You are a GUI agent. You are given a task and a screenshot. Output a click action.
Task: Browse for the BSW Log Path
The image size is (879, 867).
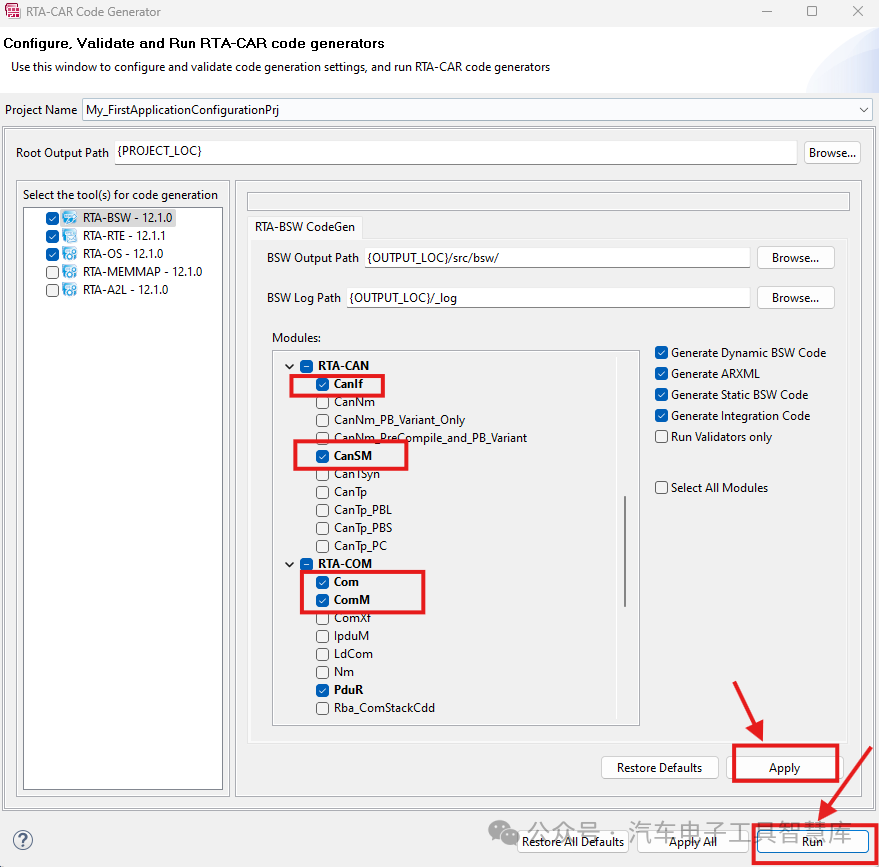795,298
